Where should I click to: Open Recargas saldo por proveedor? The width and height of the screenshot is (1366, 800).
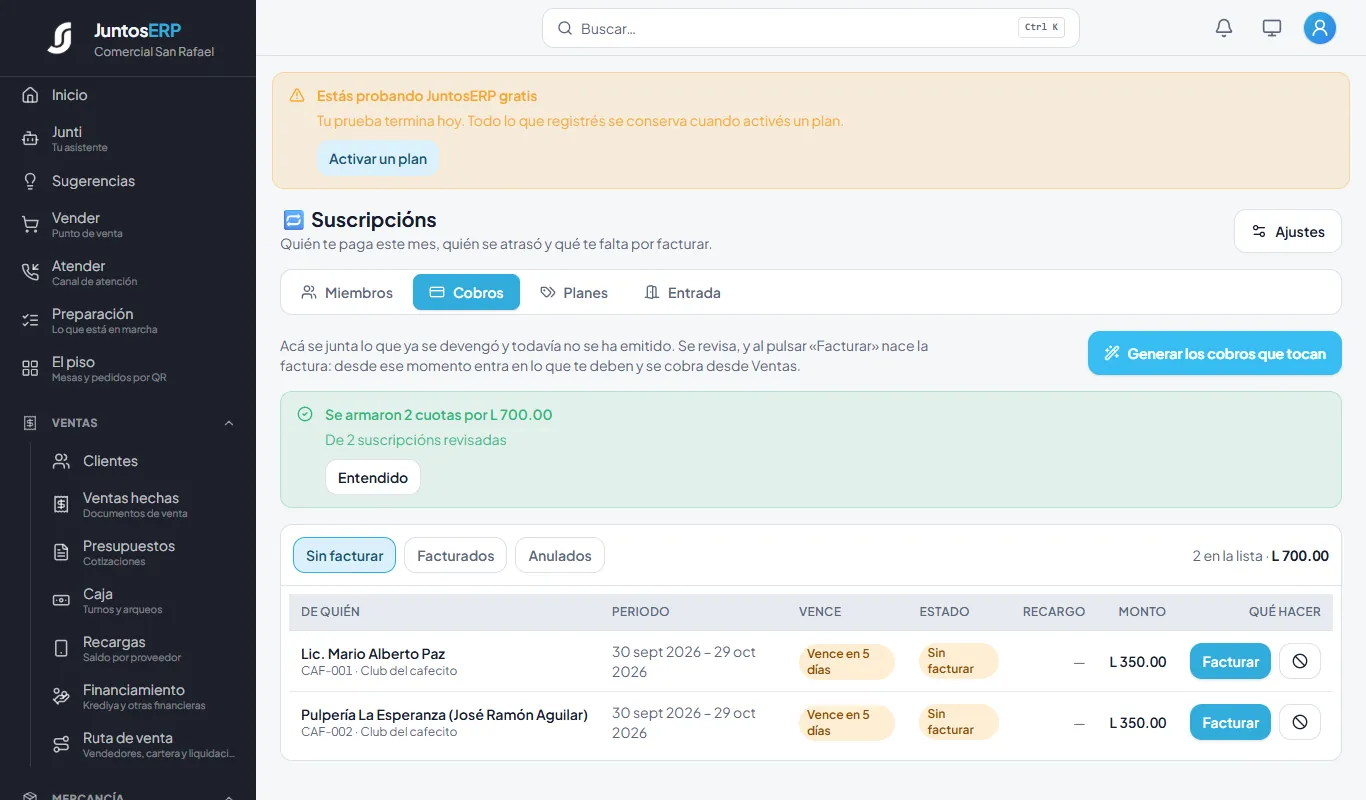pyautogui.click(x=144, y=648)
